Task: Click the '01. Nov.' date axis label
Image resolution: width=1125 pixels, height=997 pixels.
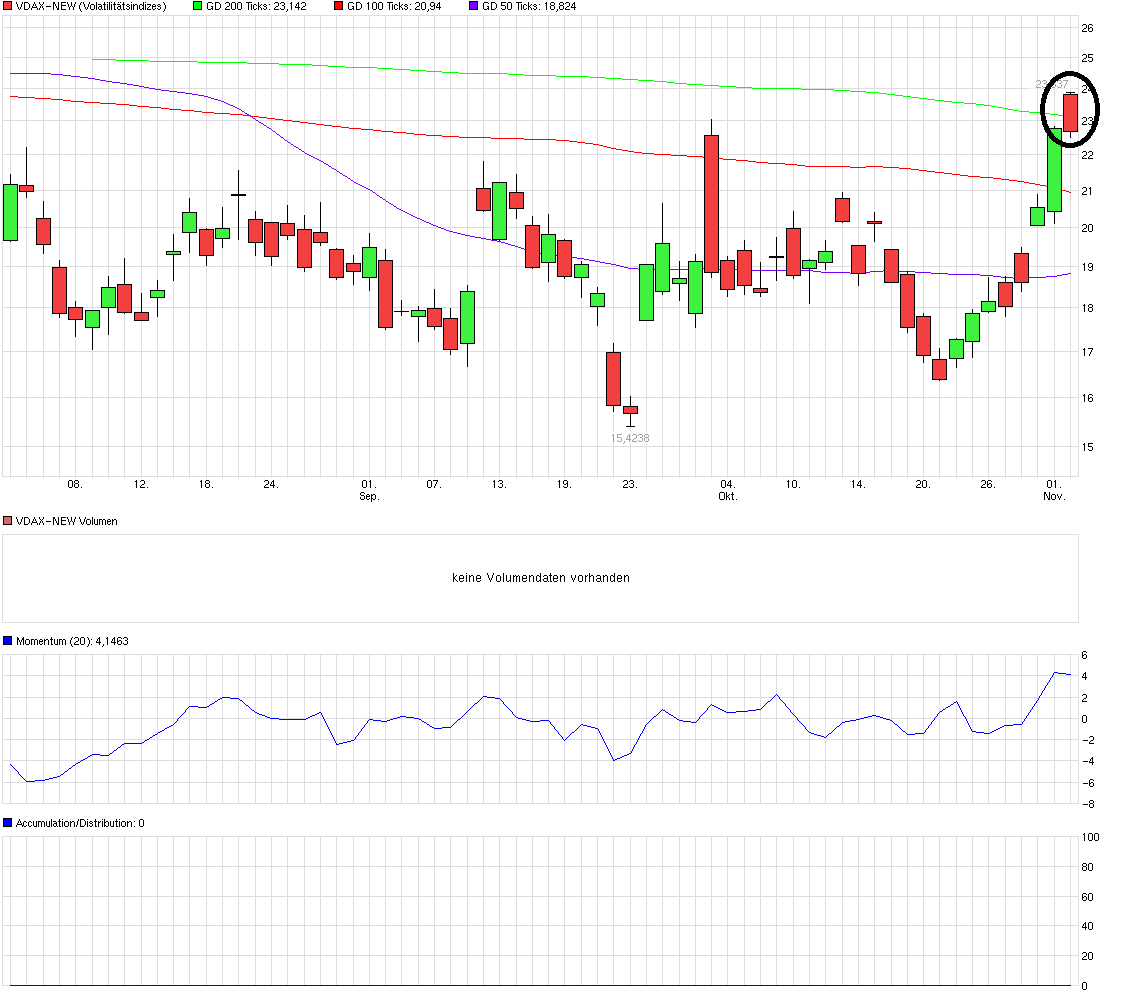Action: click(1054, 491)
